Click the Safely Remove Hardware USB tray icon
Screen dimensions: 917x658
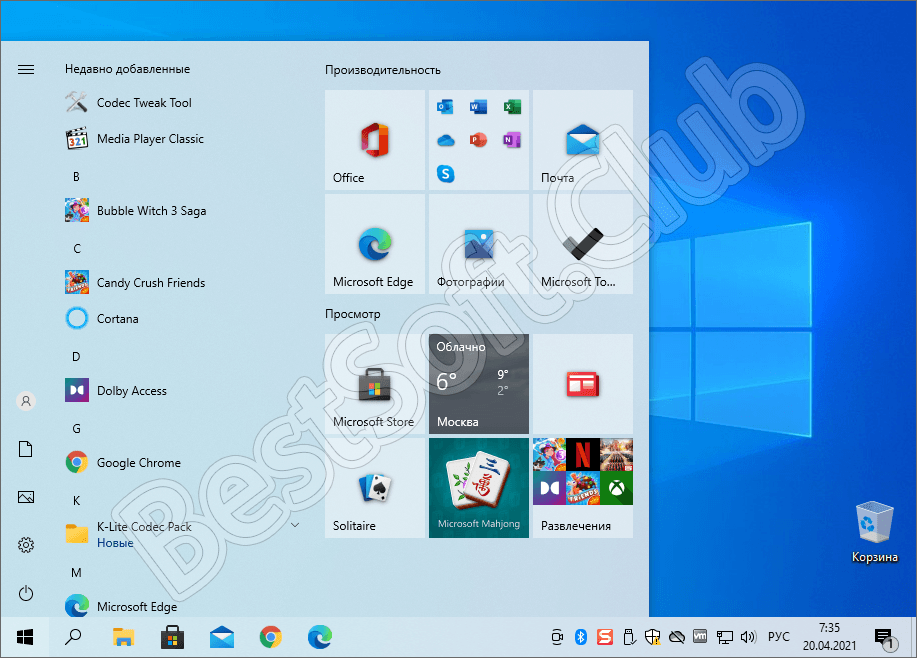629,637
